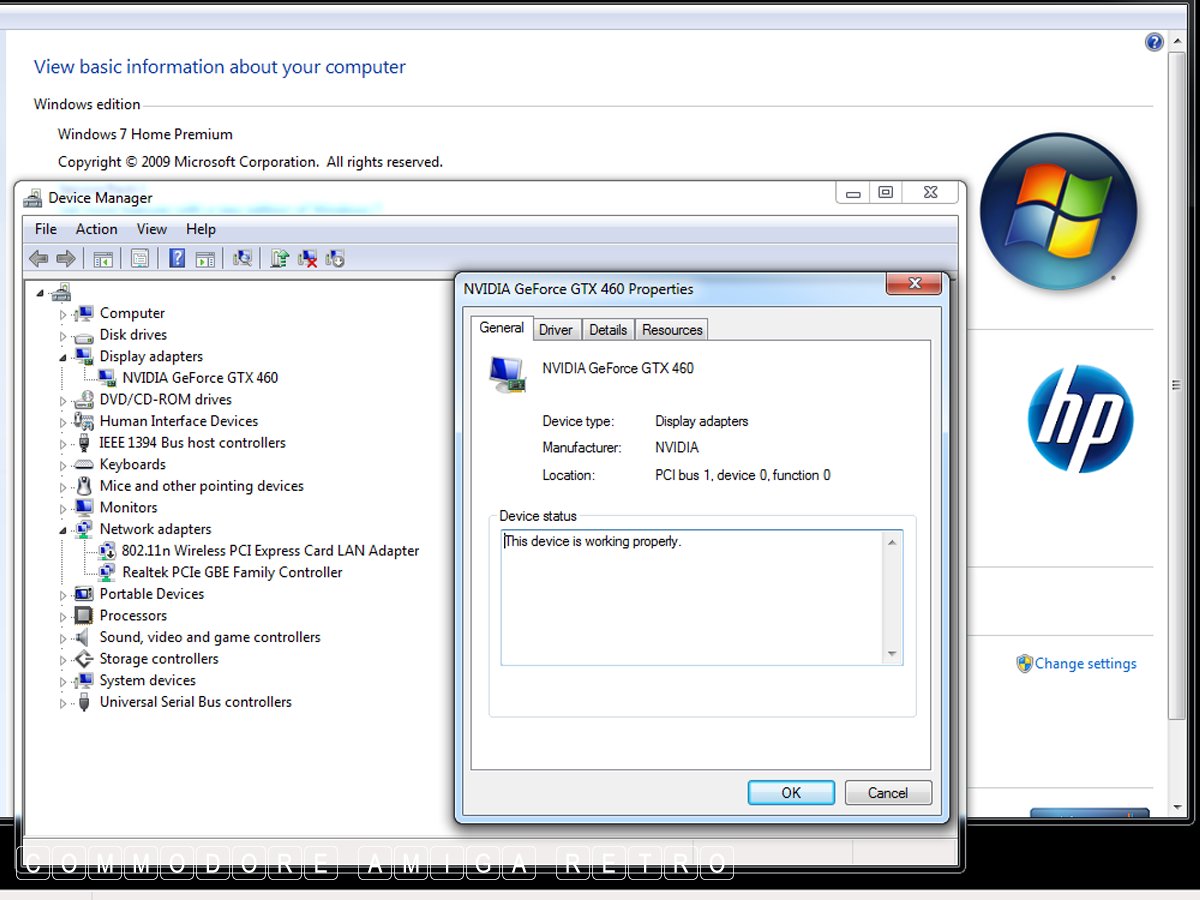Open the Details tab in Properties
This screenshot has width=1200, height=900.
[607, 330]
